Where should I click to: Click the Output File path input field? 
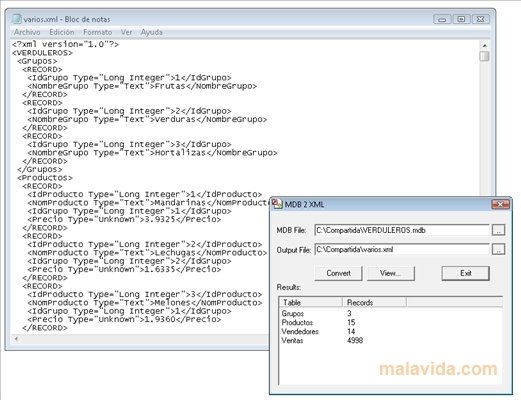402,249
